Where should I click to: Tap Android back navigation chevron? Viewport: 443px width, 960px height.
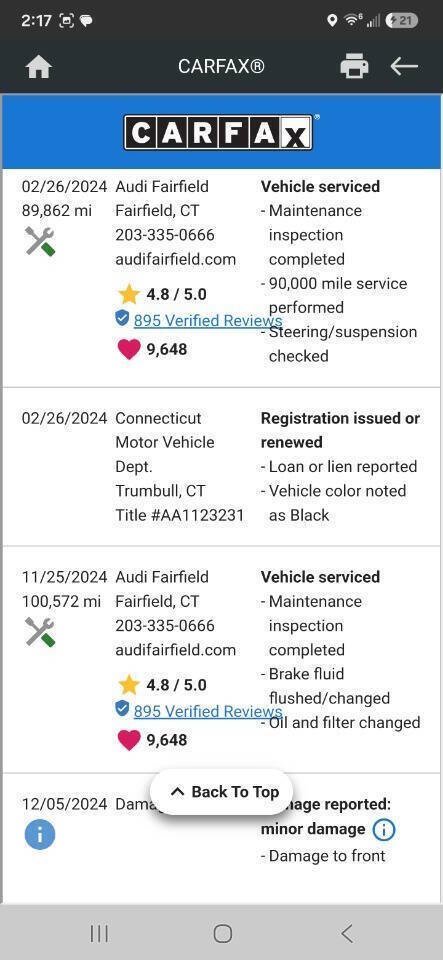point(347,934)
